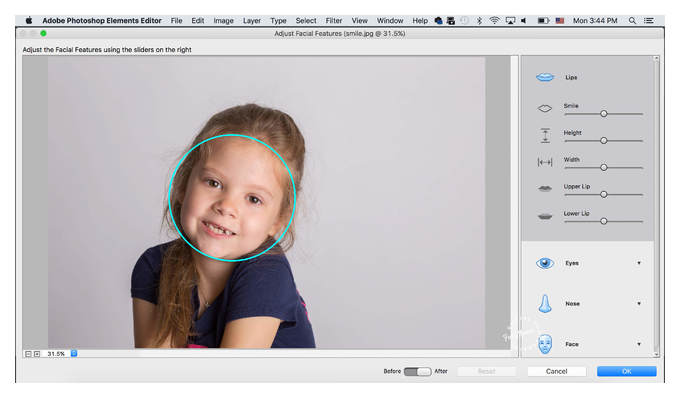Open the Layer menu
This screenshot has height=398, width=680.
pyautogui.click(x=252, y=20)
